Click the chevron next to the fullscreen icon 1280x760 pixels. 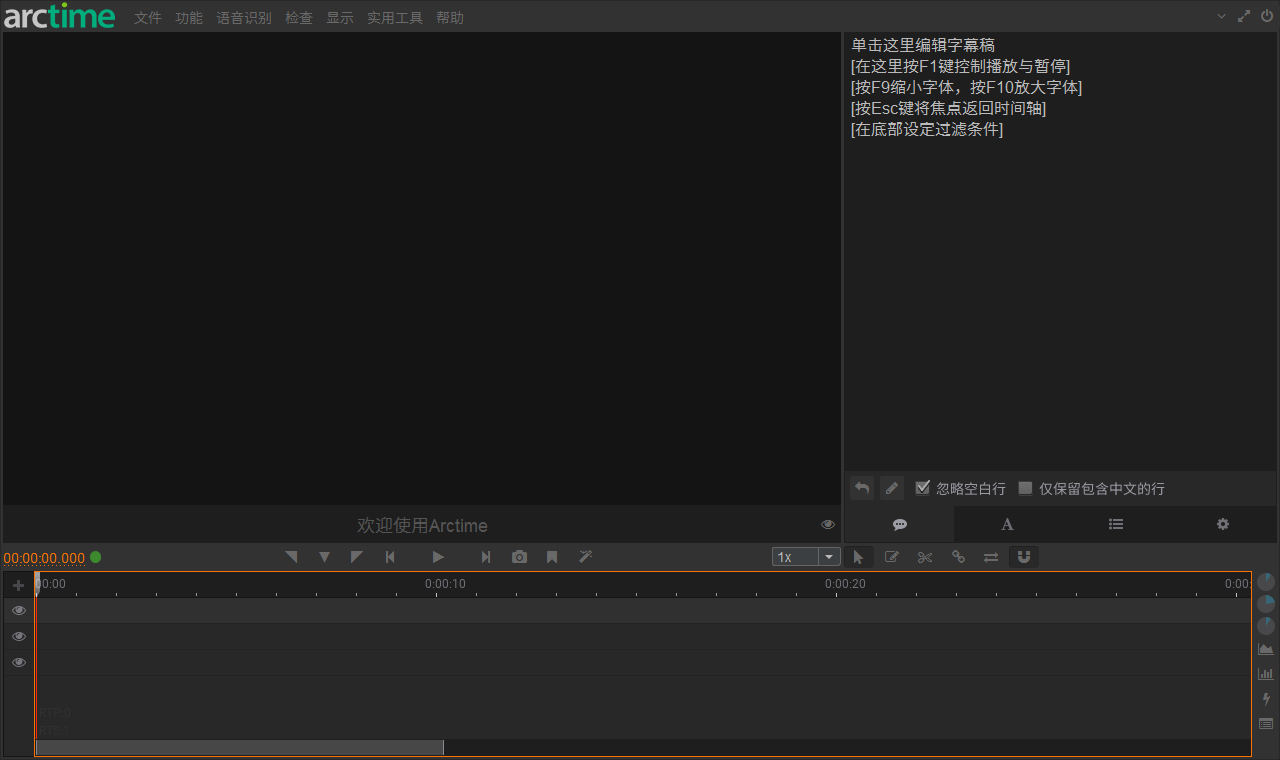(x=1221, y=16)
